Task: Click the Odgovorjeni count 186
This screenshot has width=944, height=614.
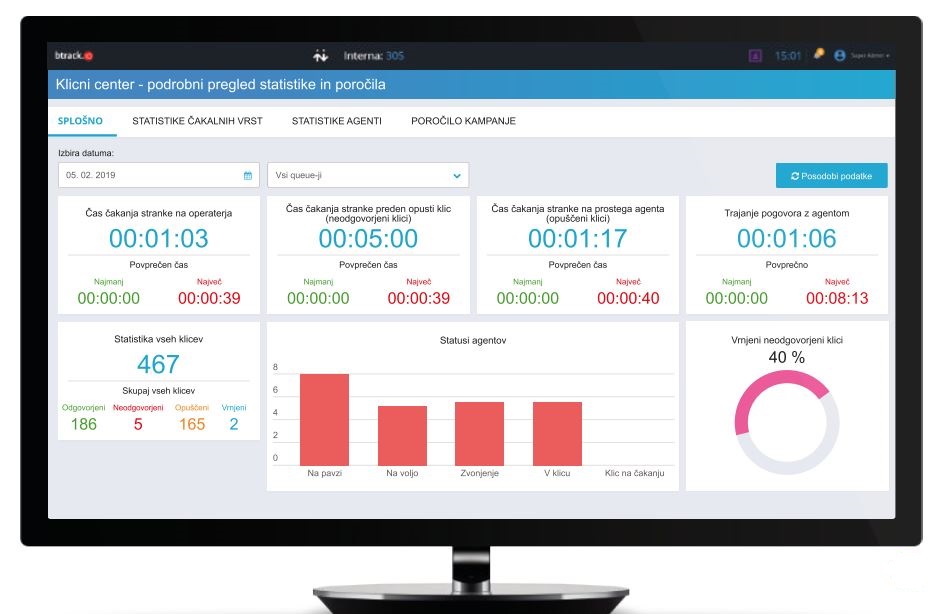Action: tap(84, 424)
